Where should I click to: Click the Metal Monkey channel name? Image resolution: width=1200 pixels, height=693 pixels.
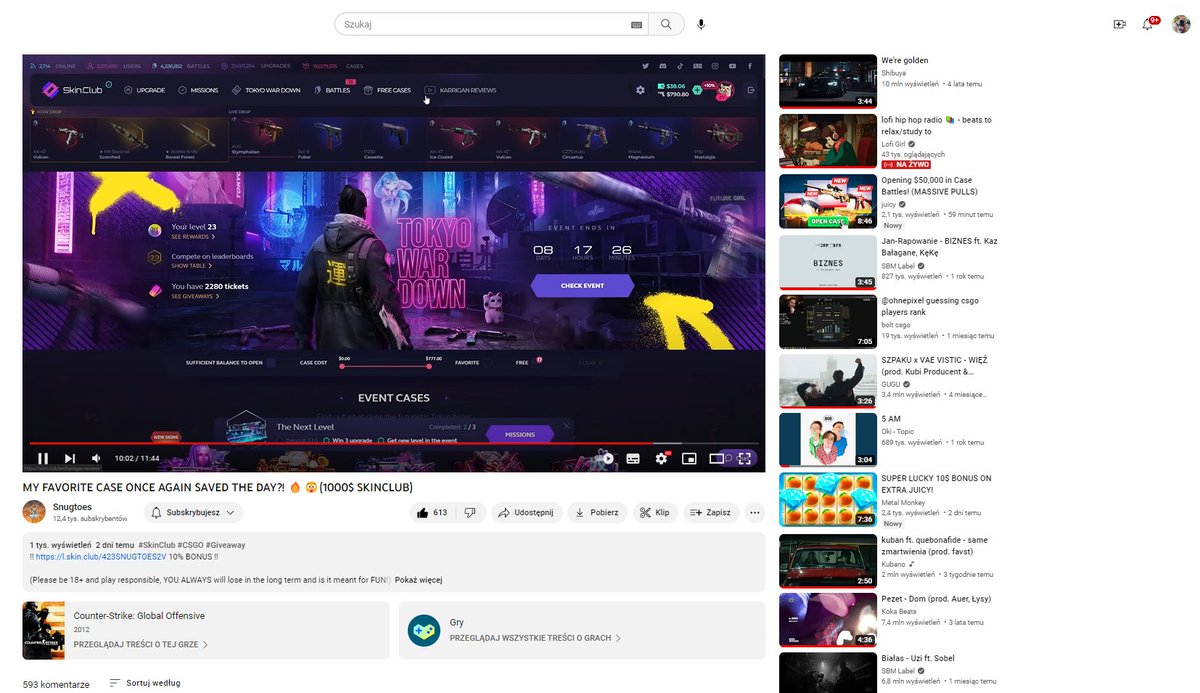905,502
